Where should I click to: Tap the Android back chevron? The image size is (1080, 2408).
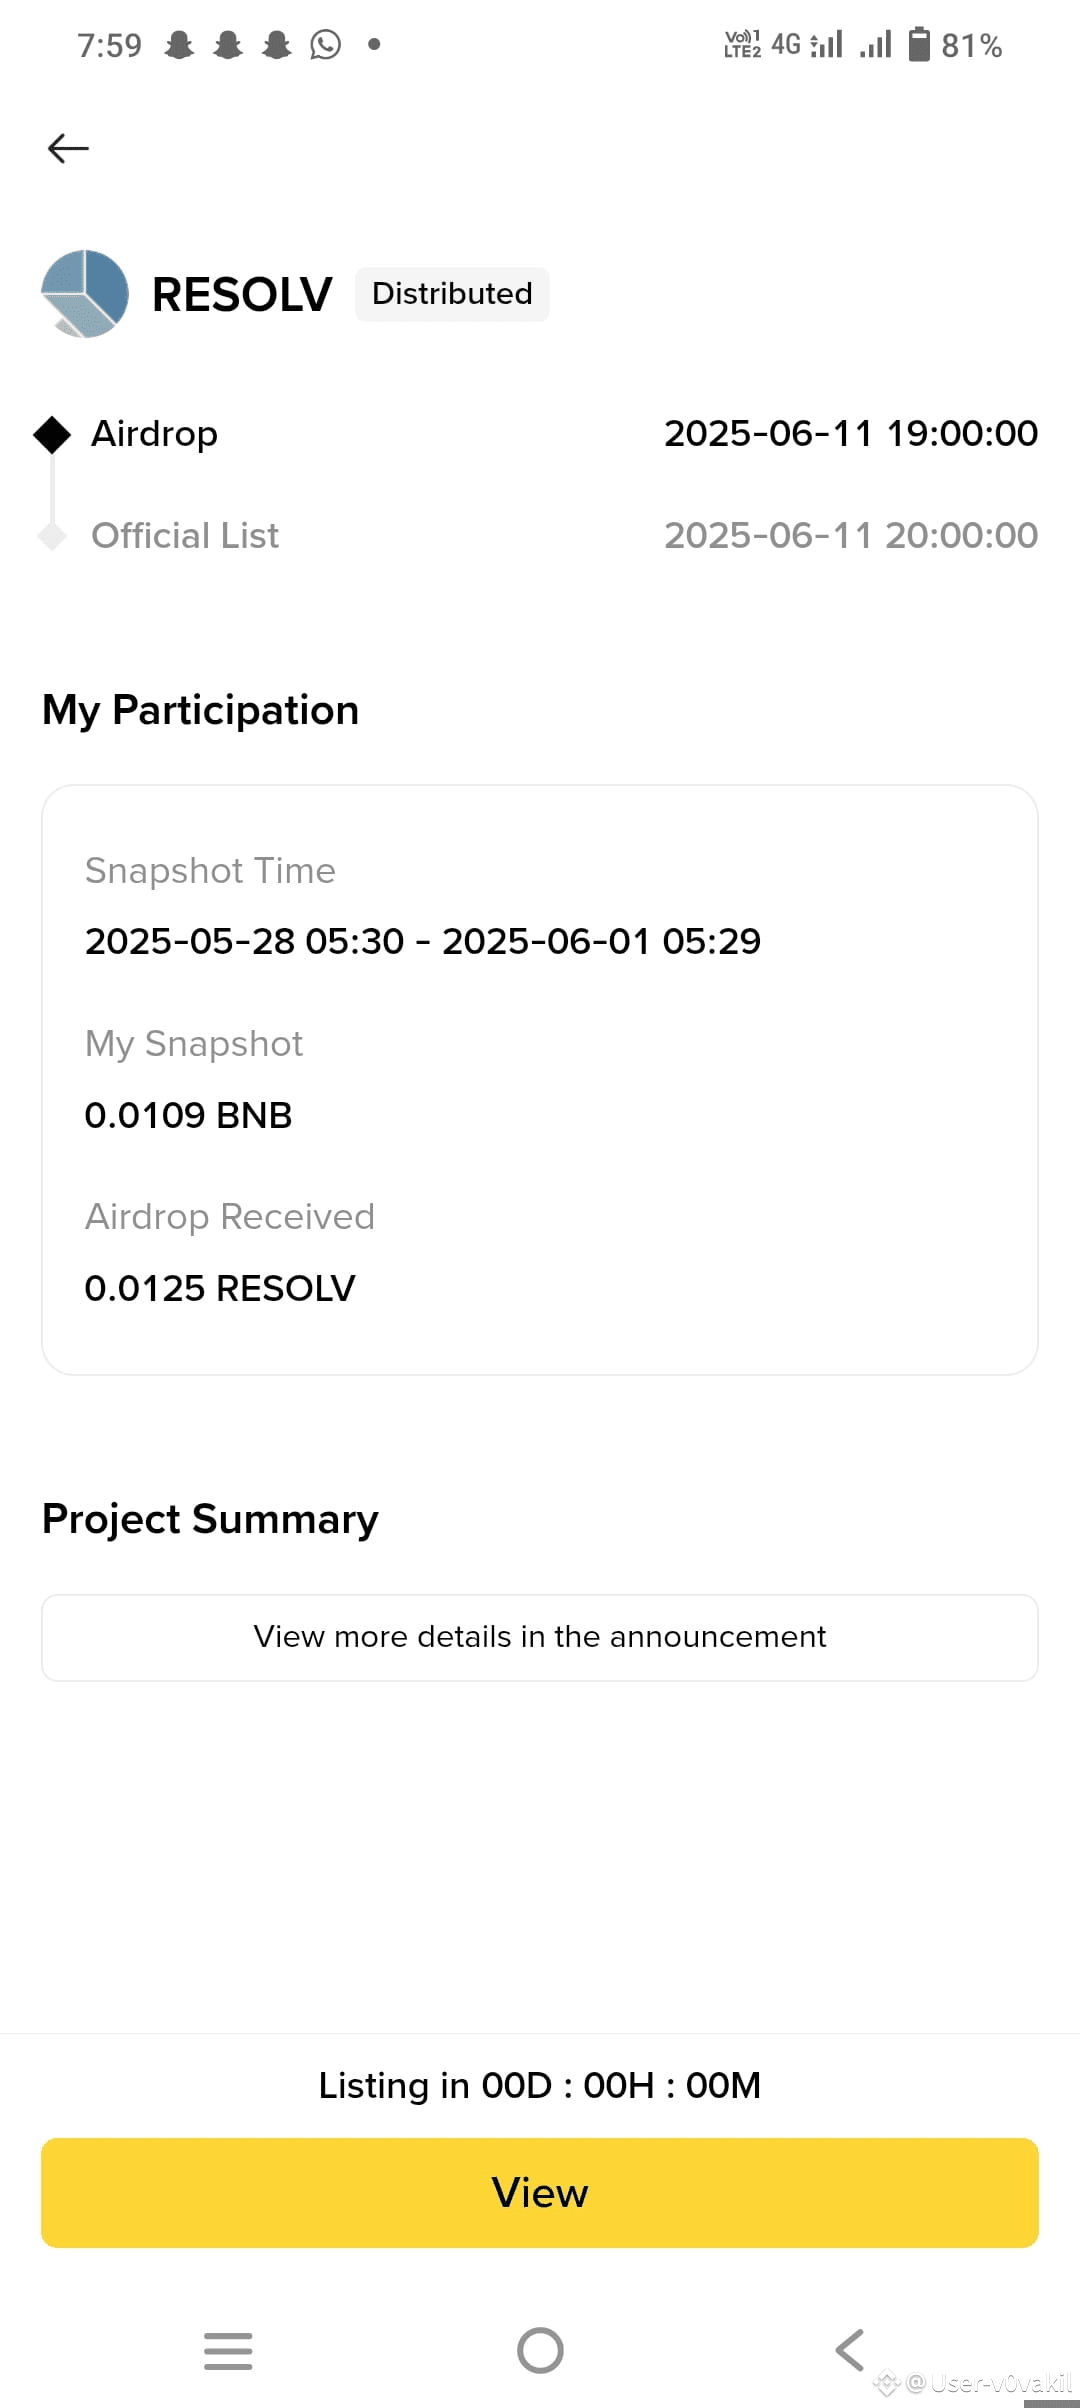850,2350
